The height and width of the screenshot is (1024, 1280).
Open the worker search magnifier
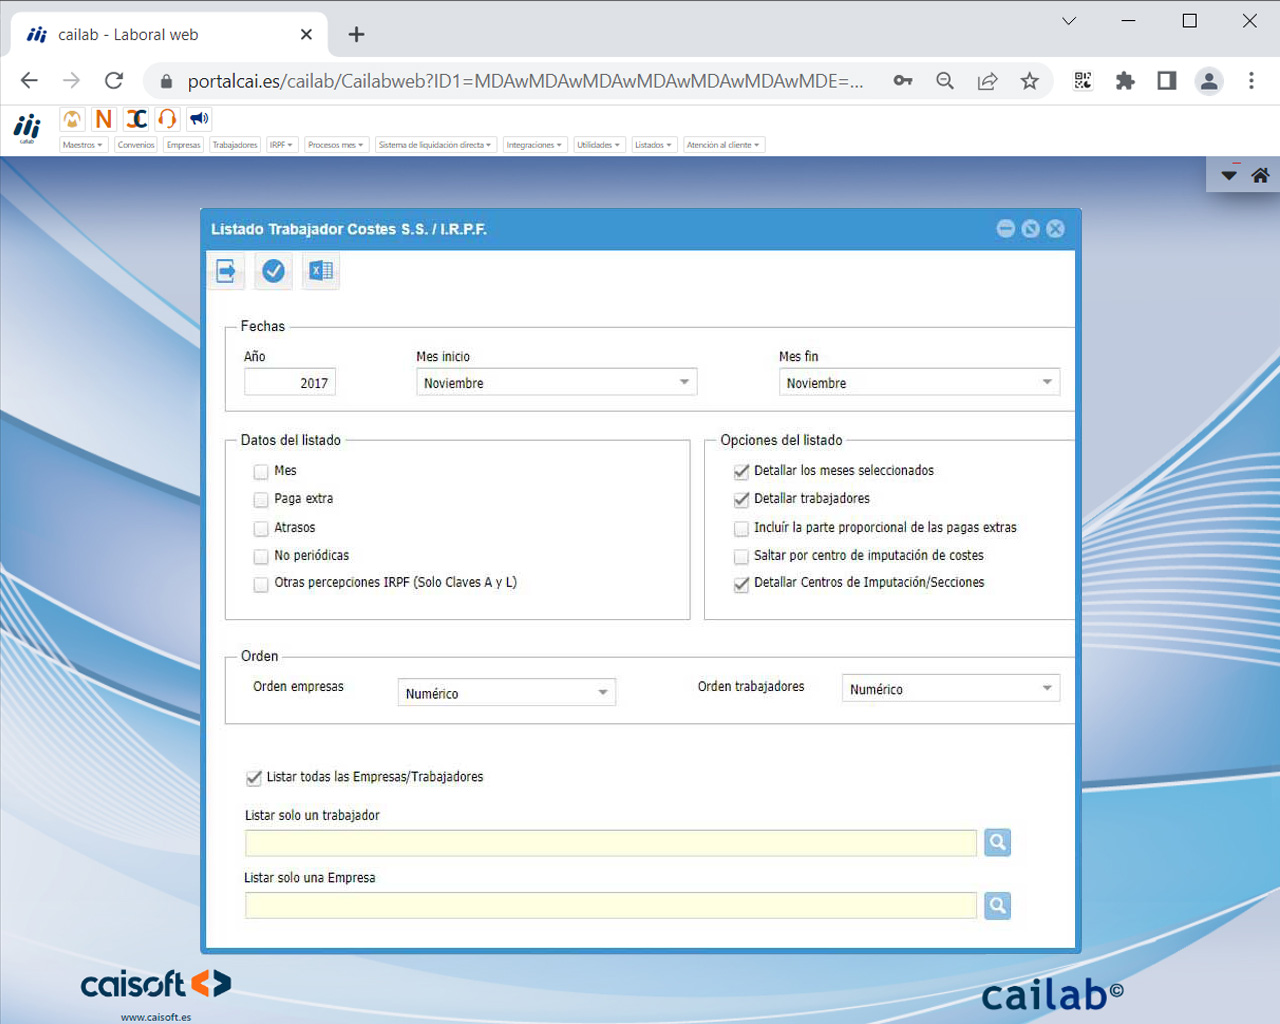[996, 842]
